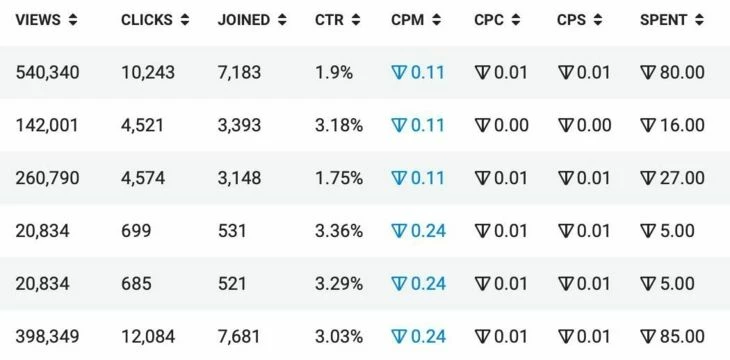This screenshot has width=730, height=360.
Task: Click the TON icon beside 27.00 spent
Action: 648,178
